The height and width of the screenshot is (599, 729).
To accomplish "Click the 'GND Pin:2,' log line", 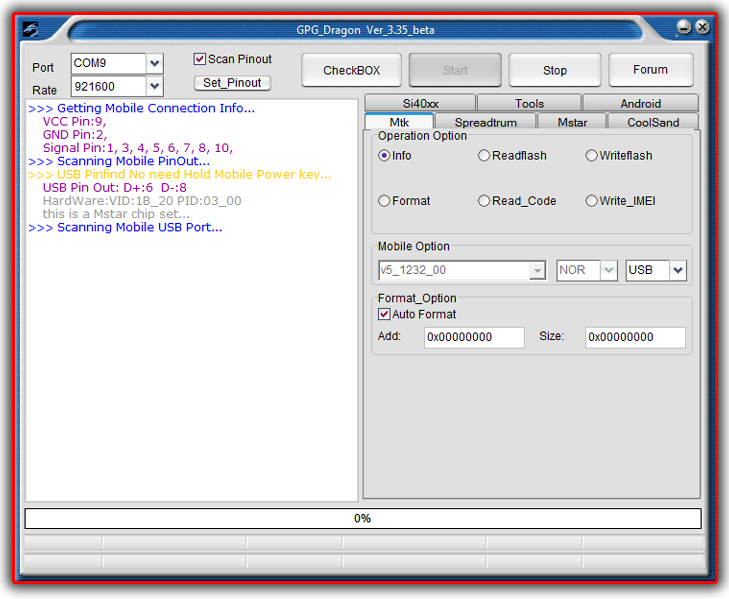I will [x=75, y=135].
